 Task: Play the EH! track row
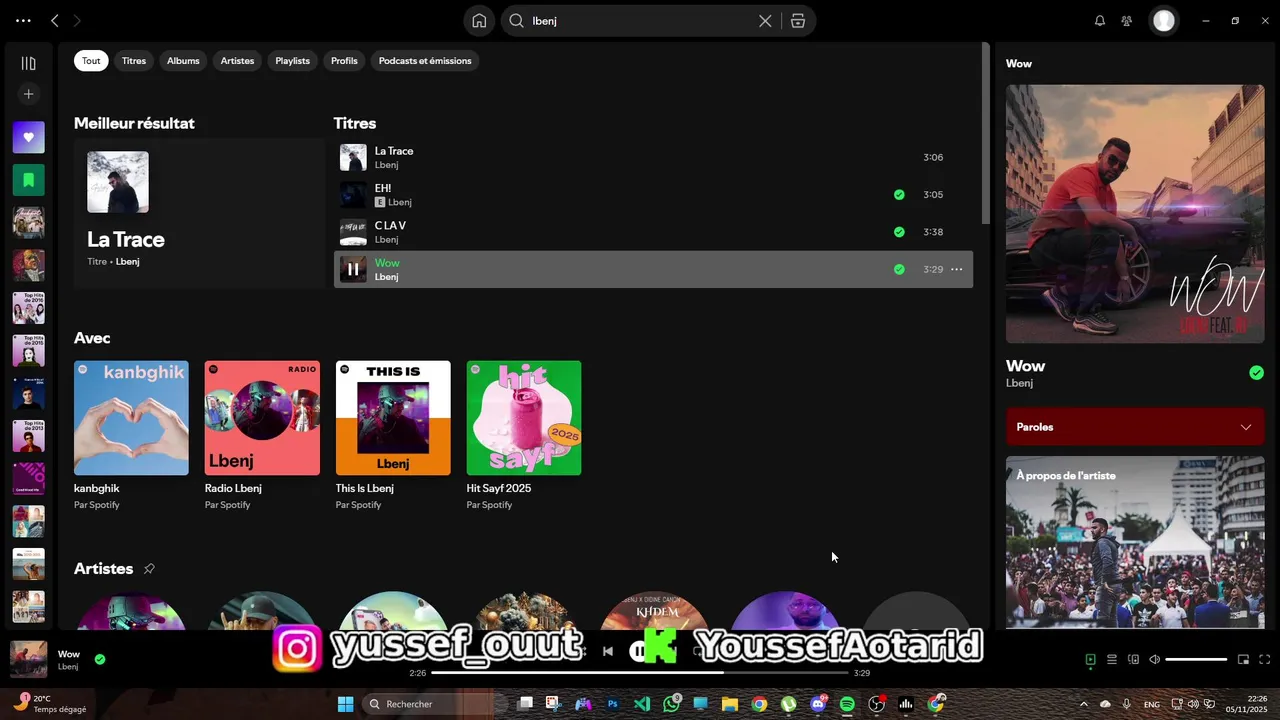tap(653, 195)
